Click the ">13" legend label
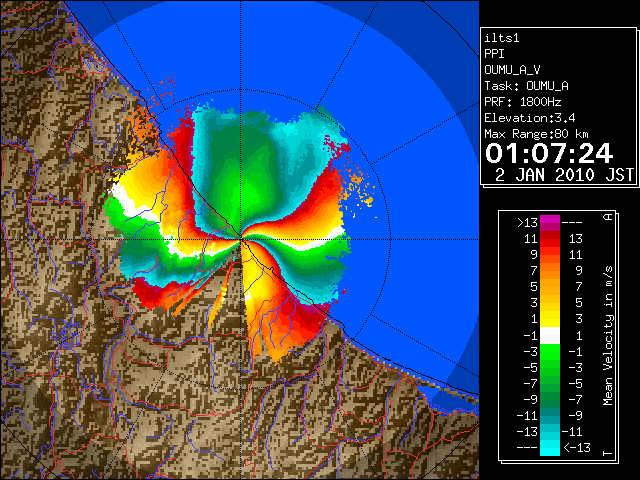The height and width of the screenshot is (480, 640). 527,223
